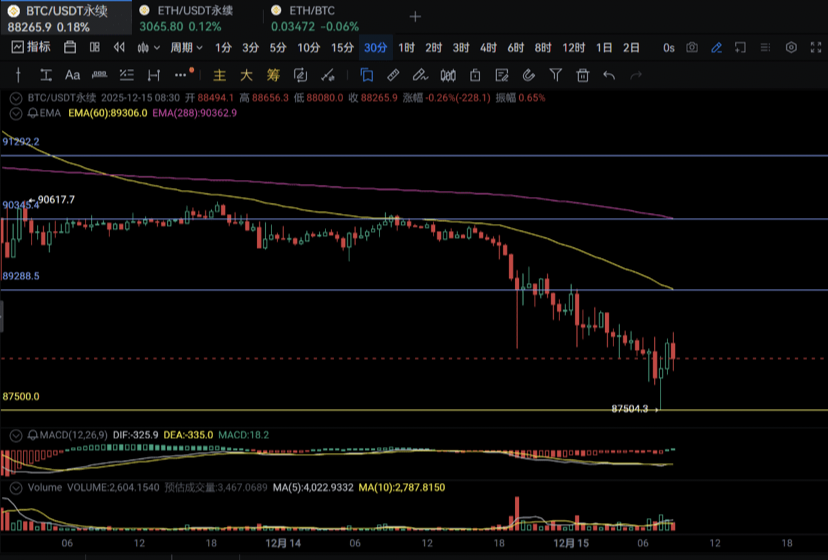Toggle the EMA indicator alert bell
The height and width of the screenshot is (560, 828).
coord(33,114)
